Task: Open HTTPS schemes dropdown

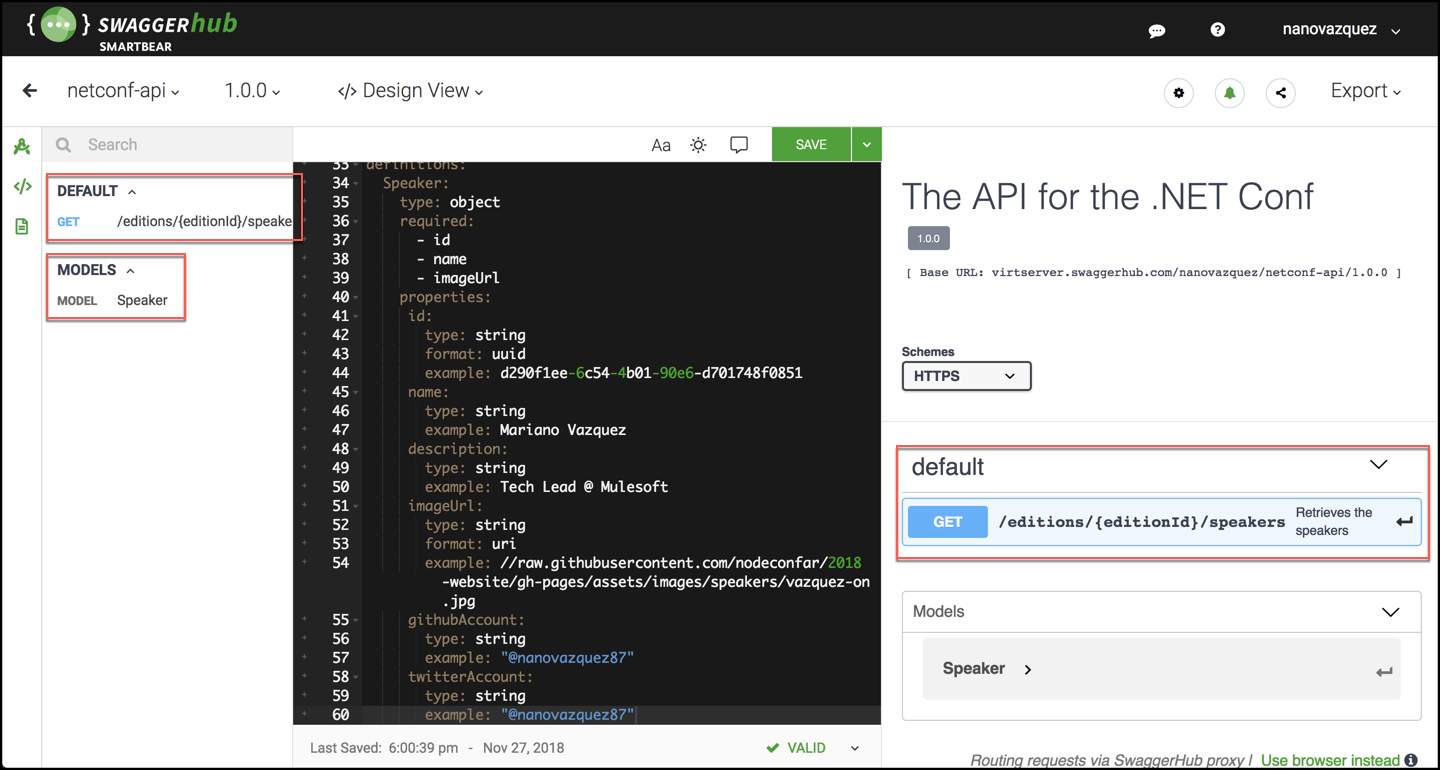Action: click(966, 376)
